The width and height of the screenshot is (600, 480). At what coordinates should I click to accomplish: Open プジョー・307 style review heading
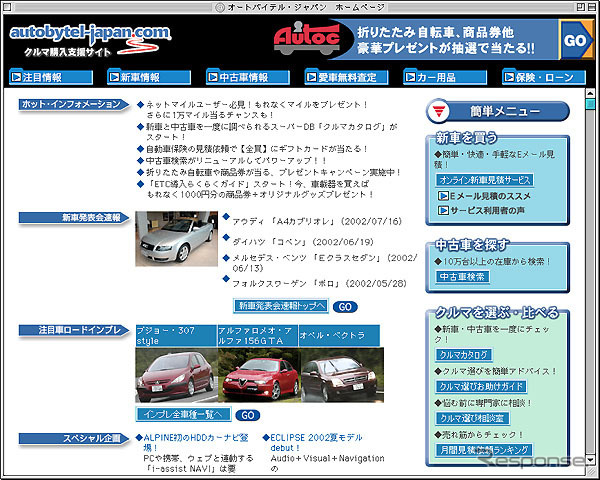tap(176, 336)
